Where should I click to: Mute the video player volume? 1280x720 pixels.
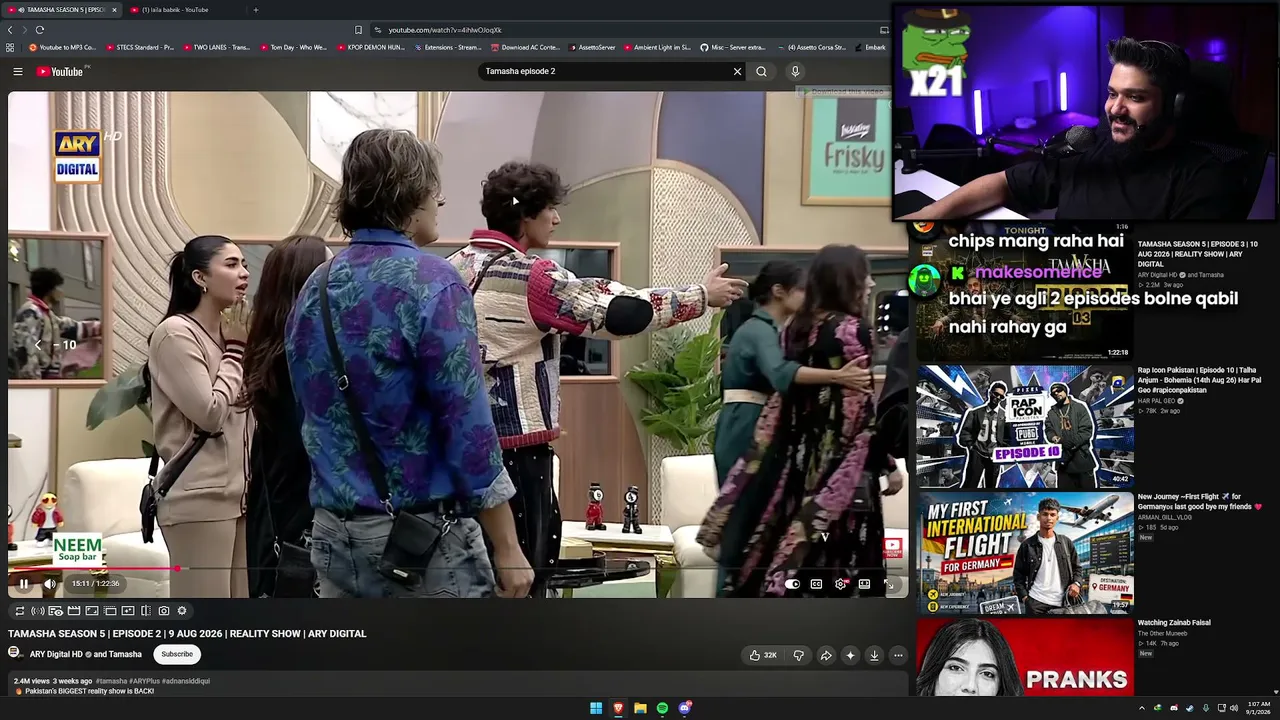click(x=49, y=584)
